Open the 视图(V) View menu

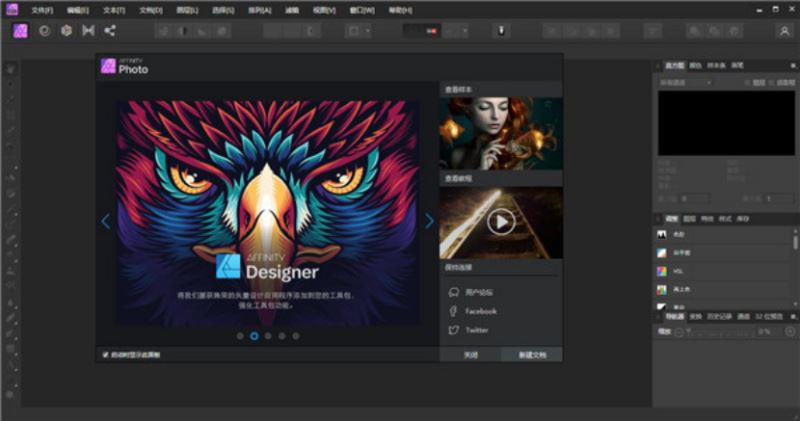(324, 10)
